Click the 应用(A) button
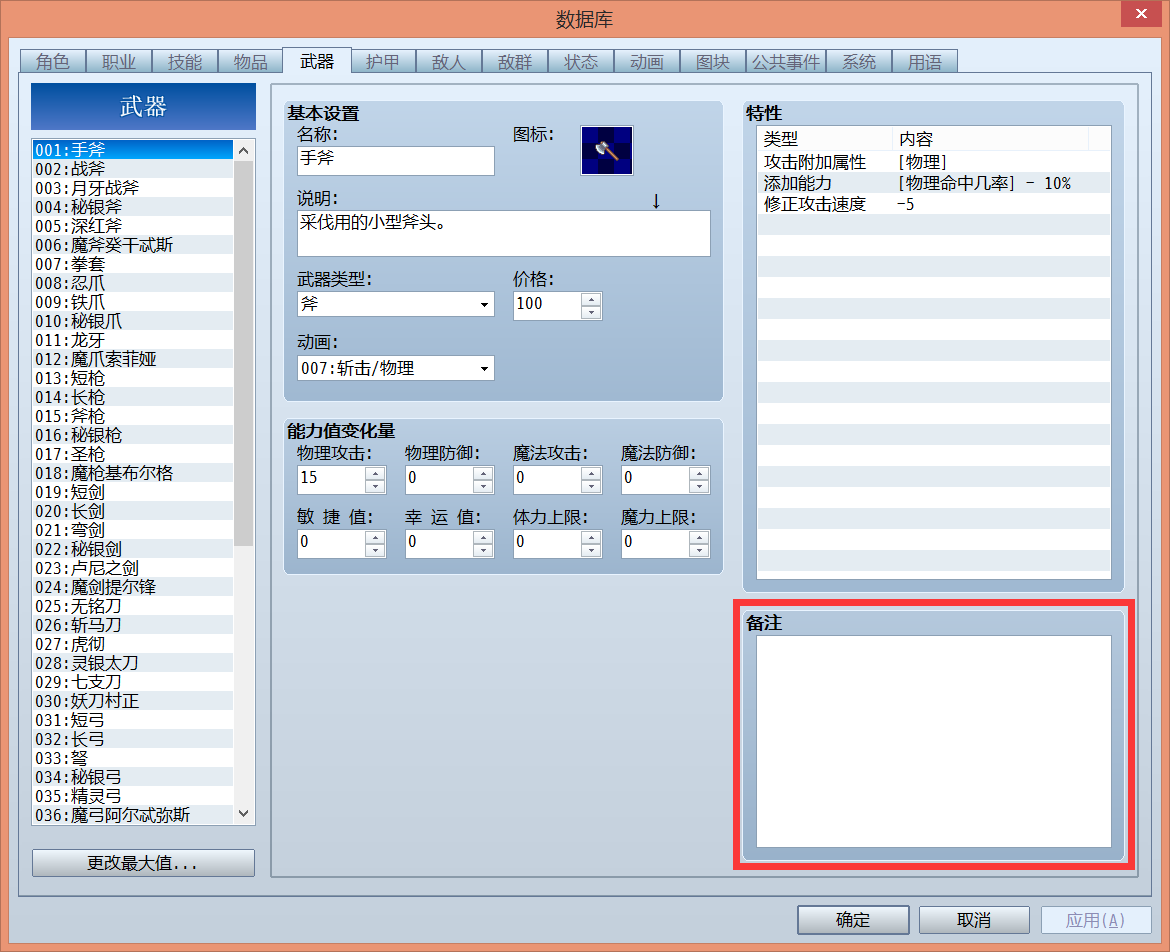Screen dimensions: 1170x952 click(1095, 920)
